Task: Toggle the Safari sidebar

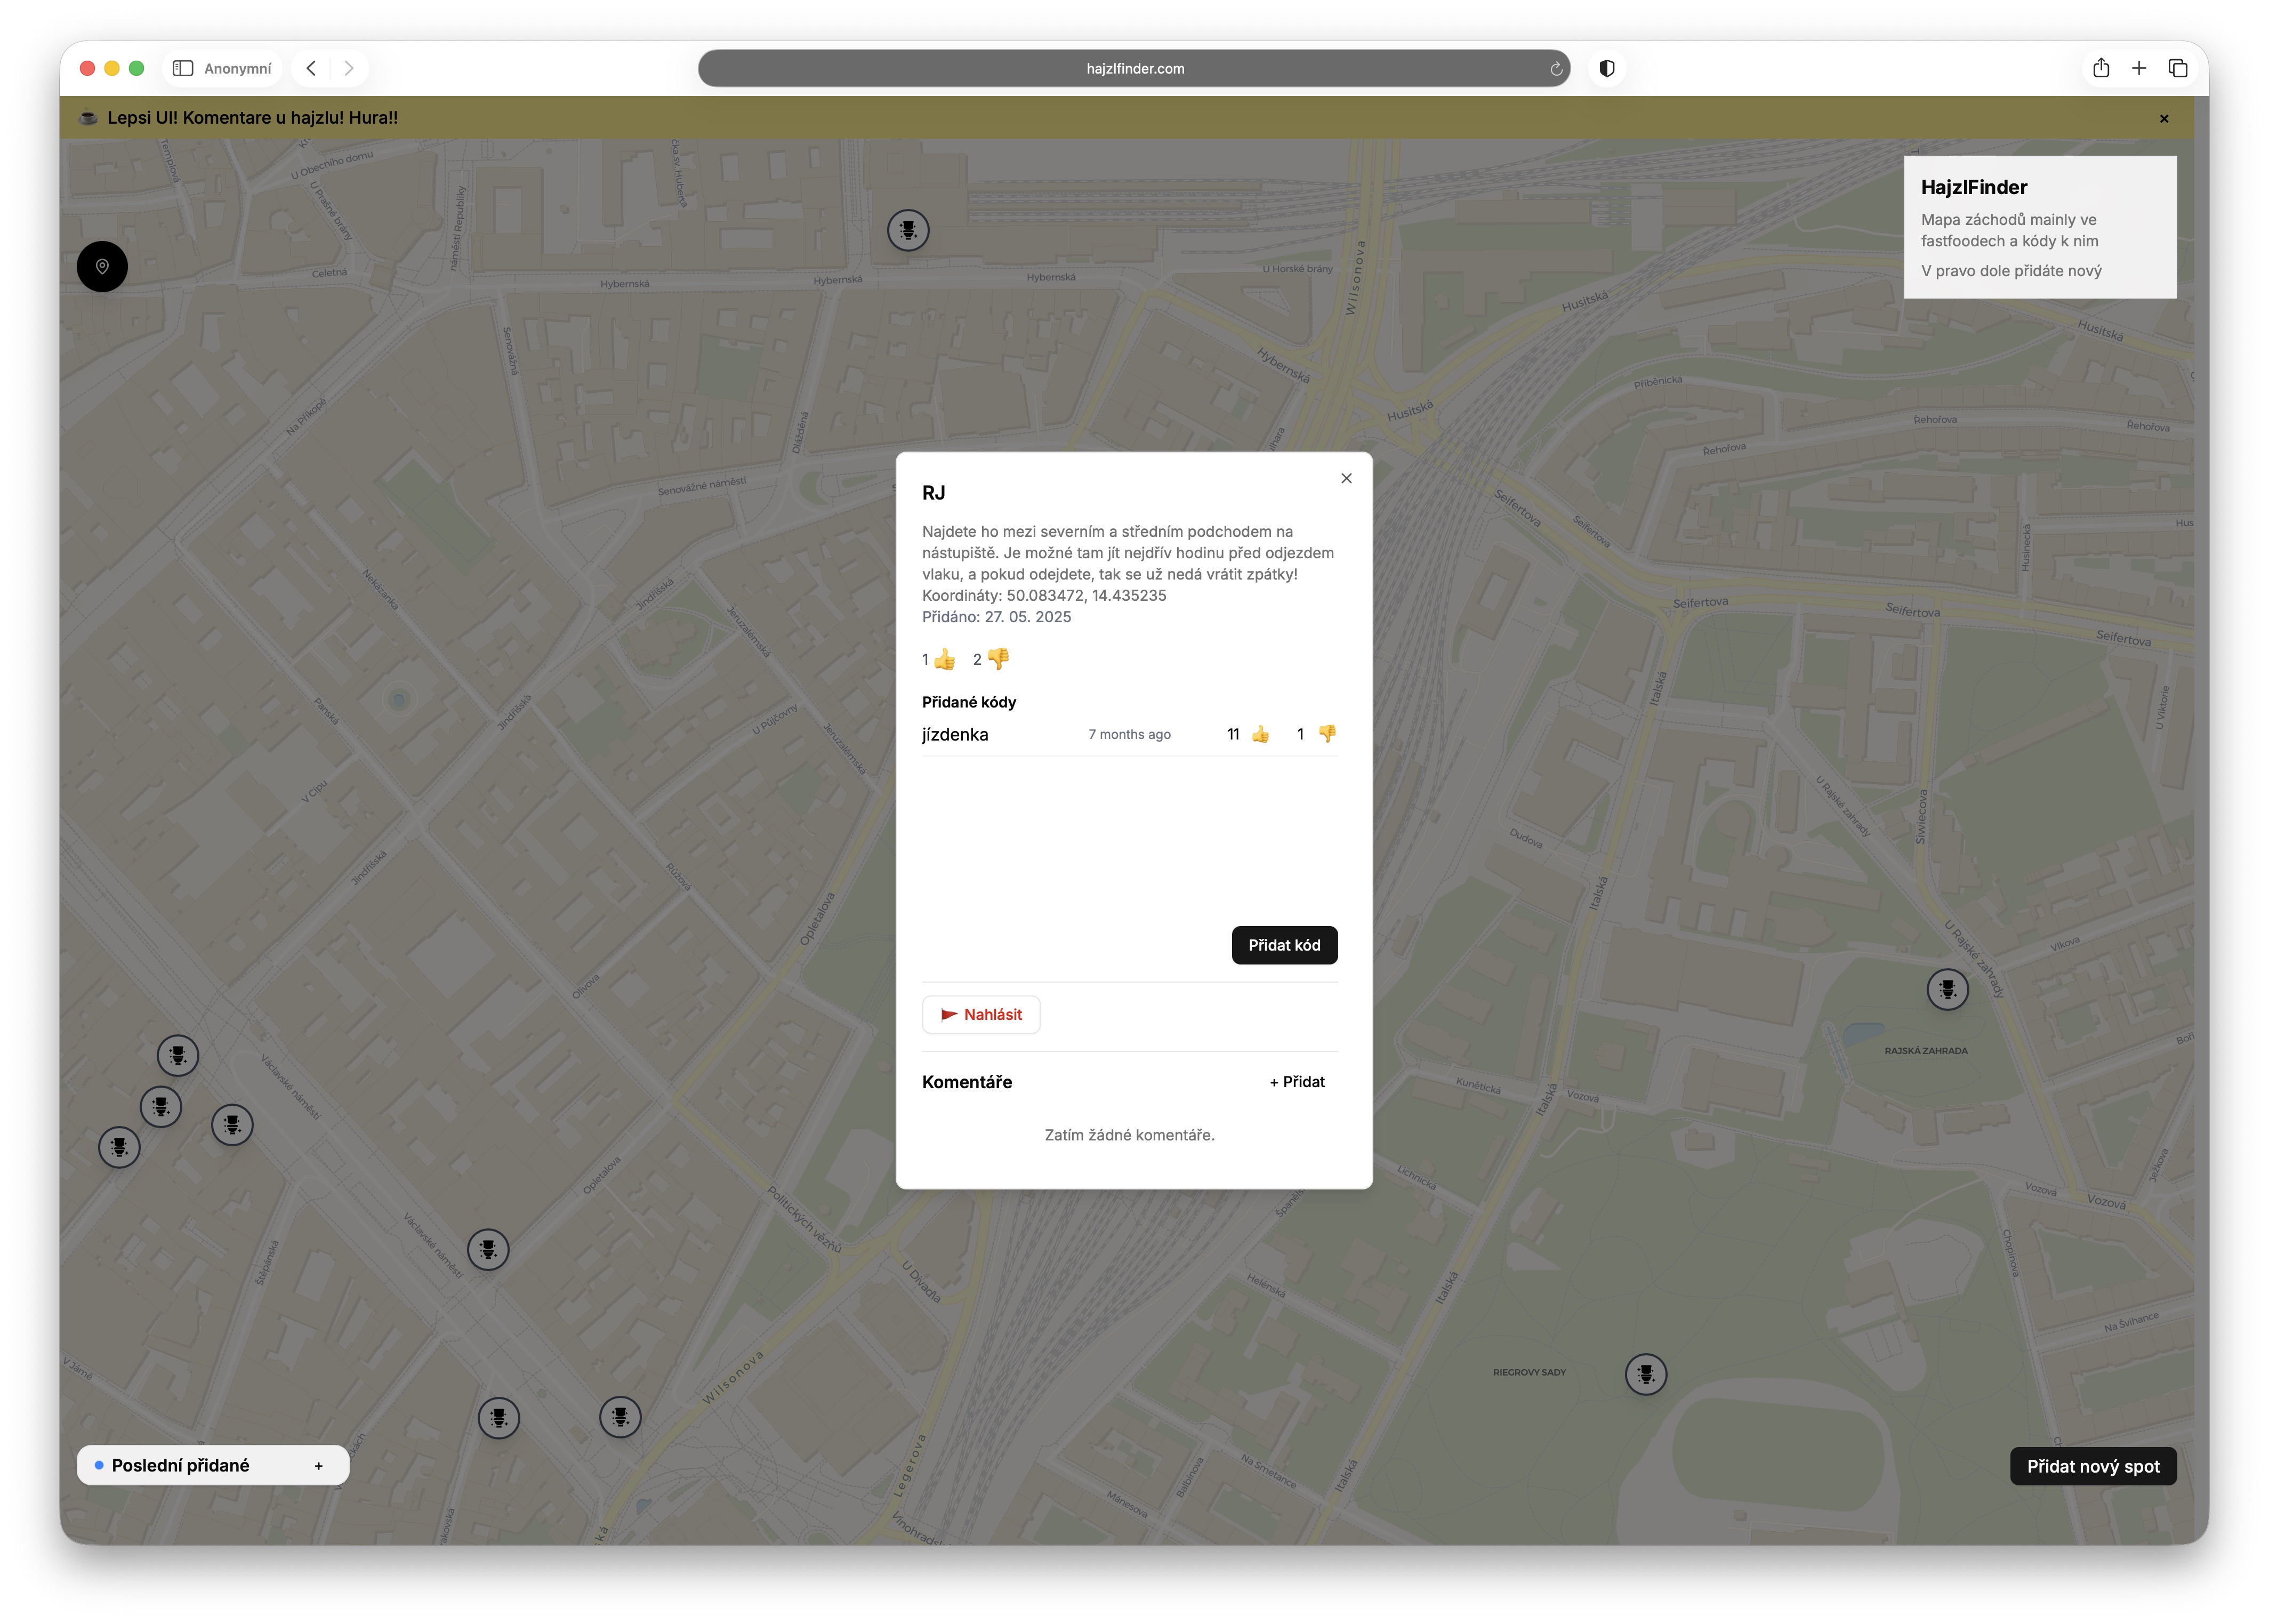Action: point(182,68)
